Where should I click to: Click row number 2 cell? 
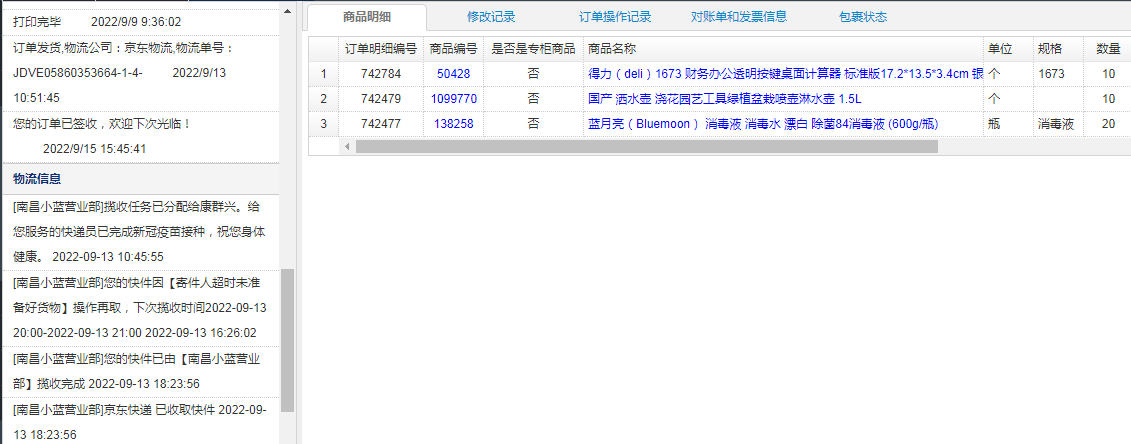pos(324,99)
